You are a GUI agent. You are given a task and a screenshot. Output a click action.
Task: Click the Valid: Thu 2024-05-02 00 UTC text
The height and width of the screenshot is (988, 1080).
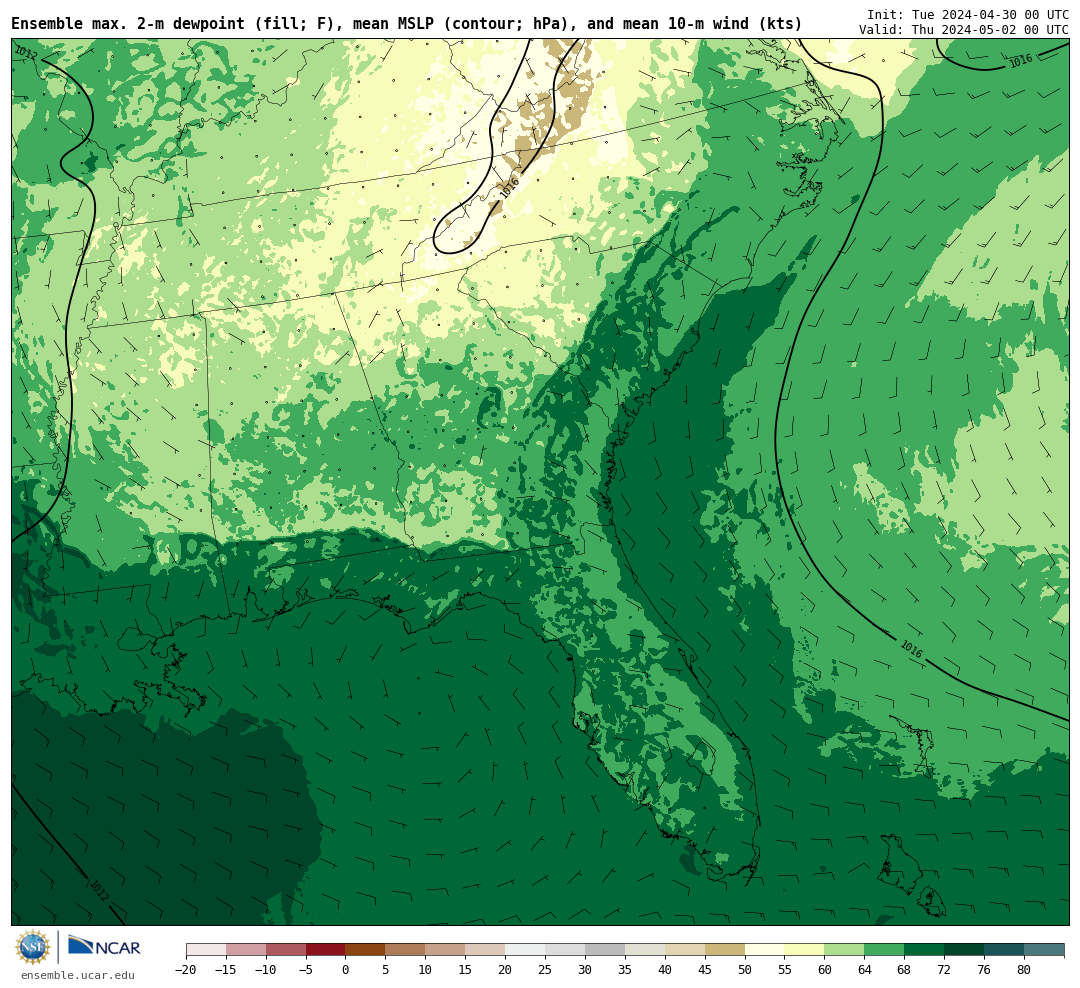point(964,30)
